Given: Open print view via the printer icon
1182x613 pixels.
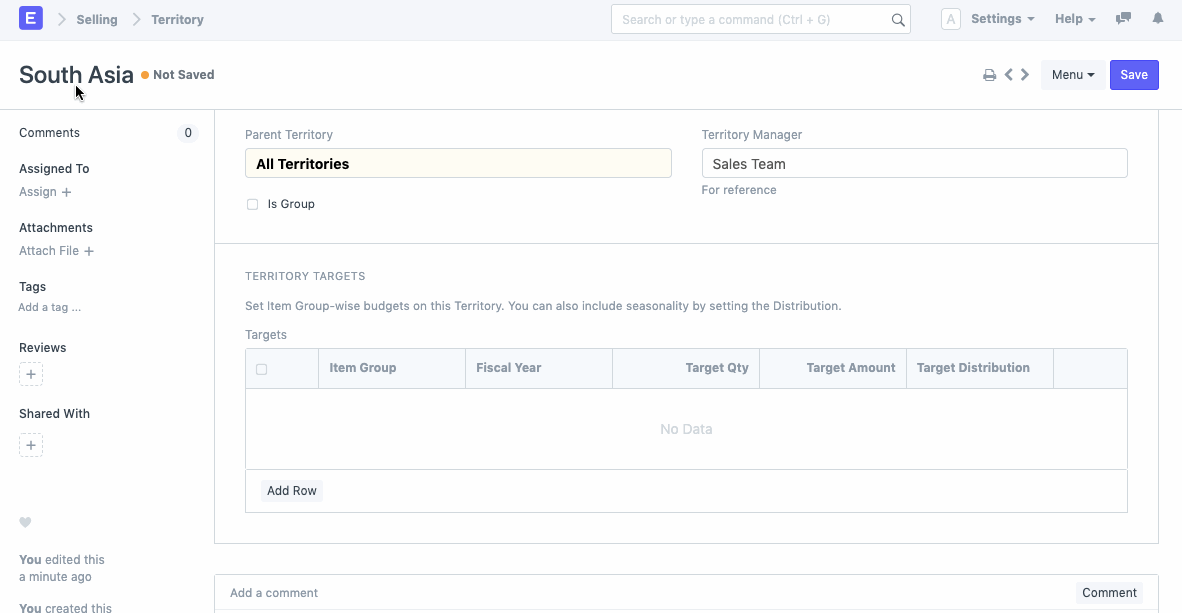Looking at the screenshot, I should tap(990, 74).
